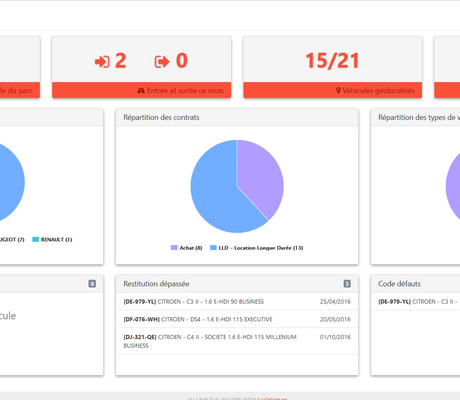Open the Entrée et sortie ce mois footer
Screen dimensions: 460x400
[141, 90]
